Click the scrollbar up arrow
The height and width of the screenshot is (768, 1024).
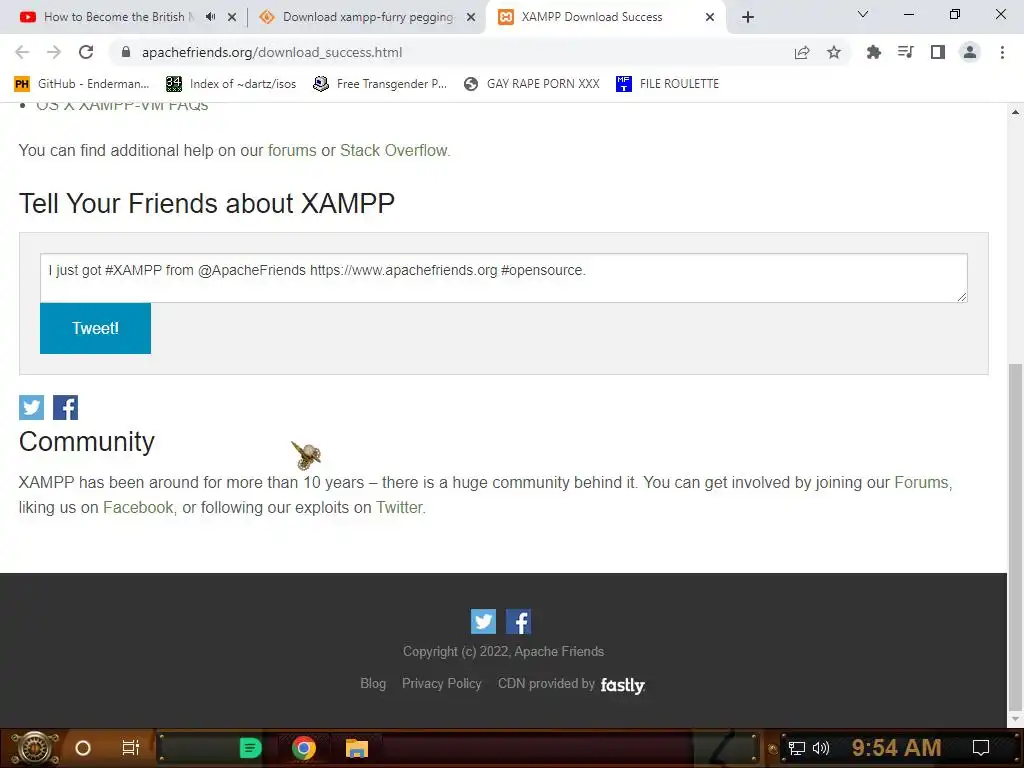(x=1015, y=112)
